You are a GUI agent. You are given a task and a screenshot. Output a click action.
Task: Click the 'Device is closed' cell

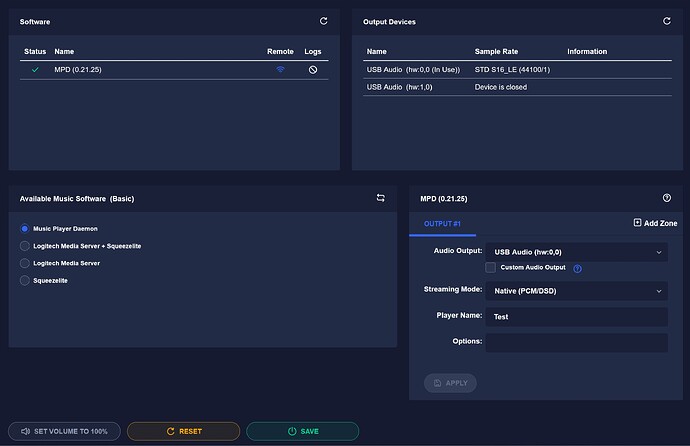501,87
